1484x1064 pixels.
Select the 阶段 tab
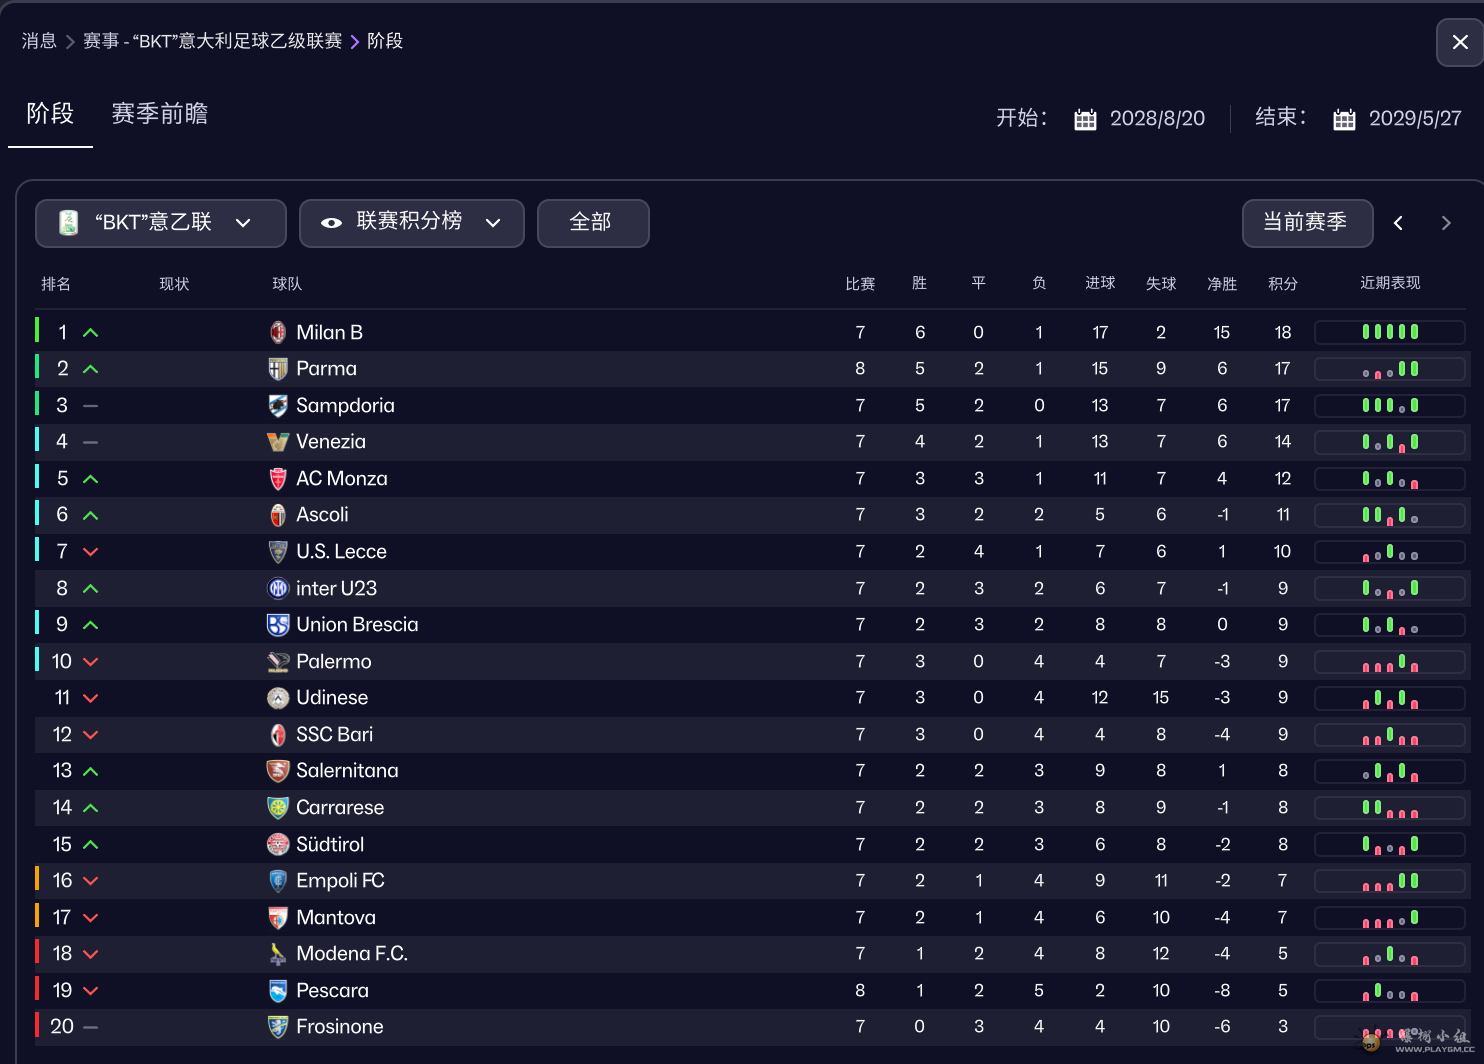coord(50,114)
